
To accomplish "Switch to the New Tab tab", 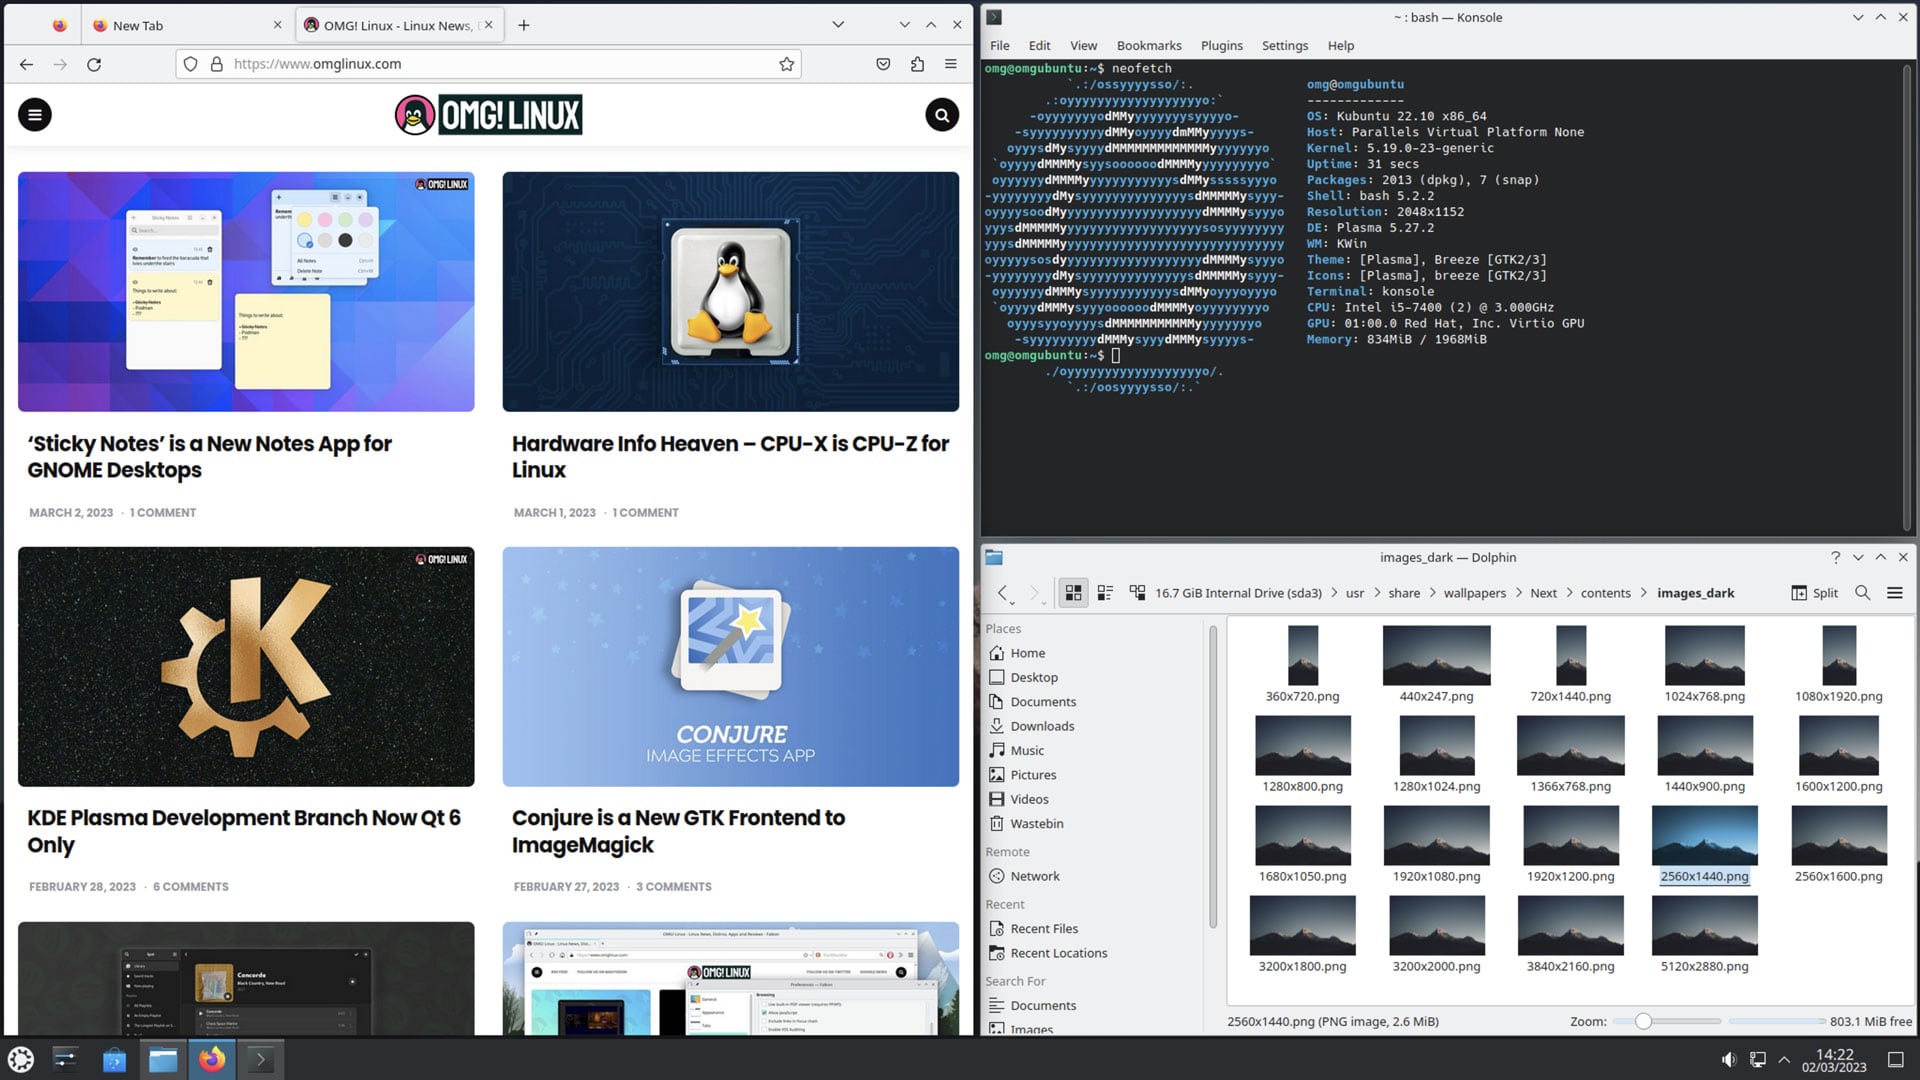I will click(x=186, y=25).
